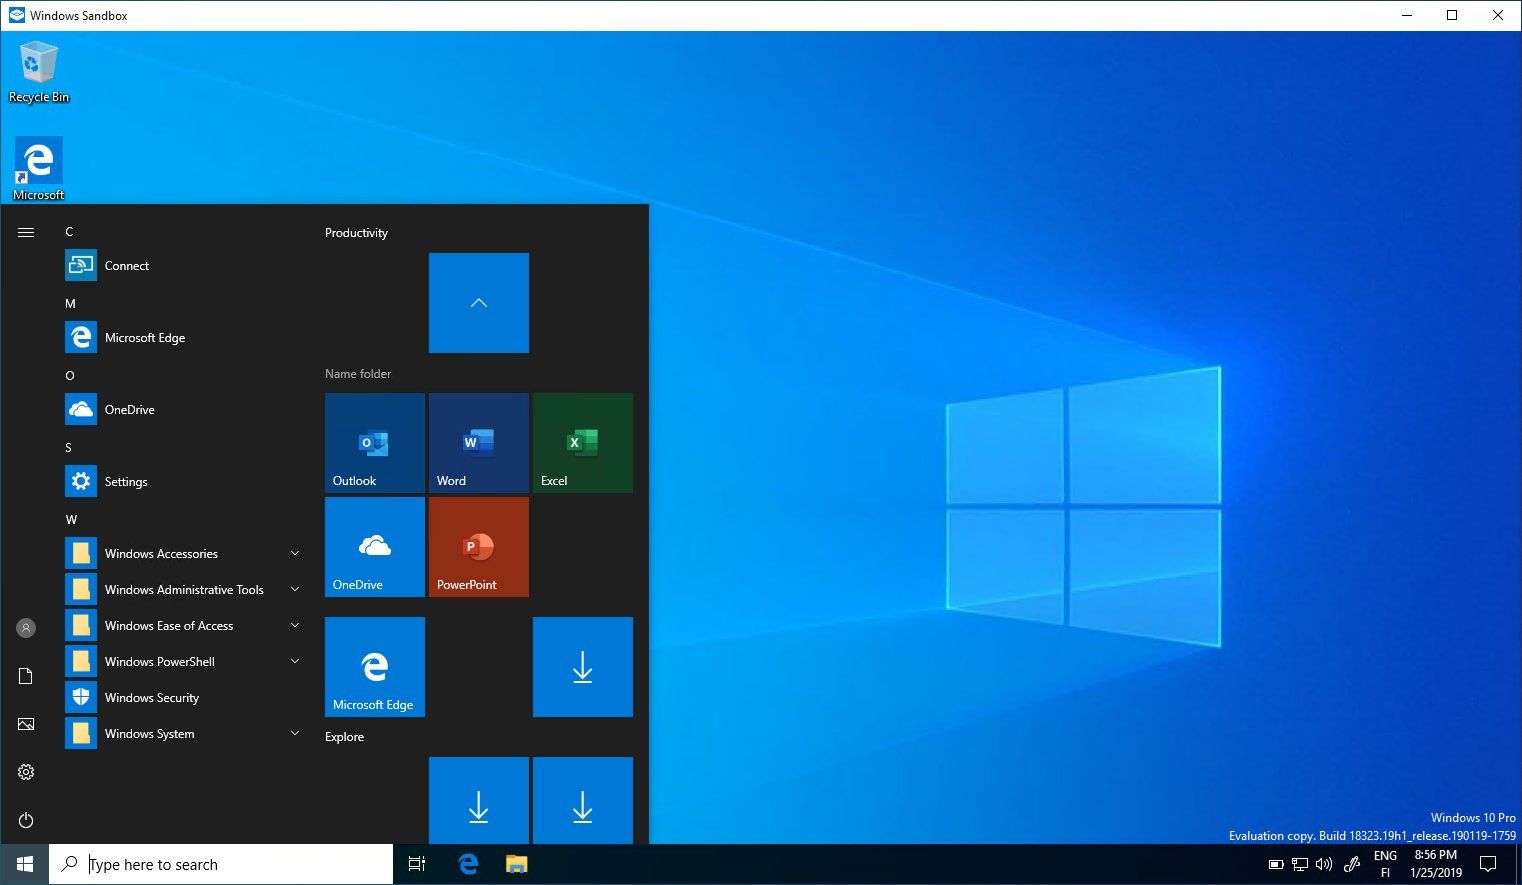
Task: Click the pen workspace icon in system tray
Action: point(1352,864)
